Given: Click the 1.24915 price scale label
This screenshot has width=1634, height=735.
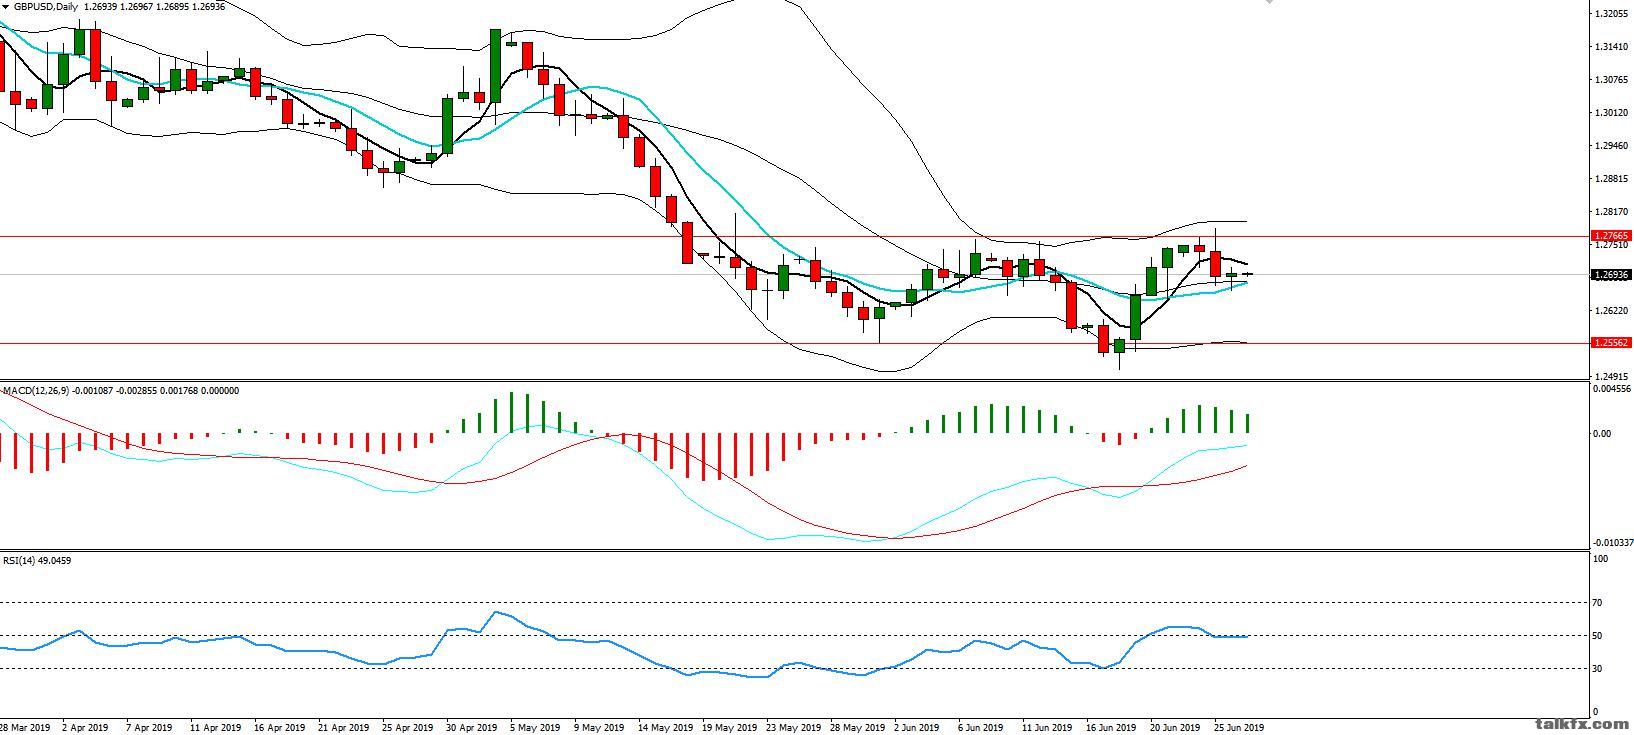Looking at the screenshot, I should tap(1612, 376).
